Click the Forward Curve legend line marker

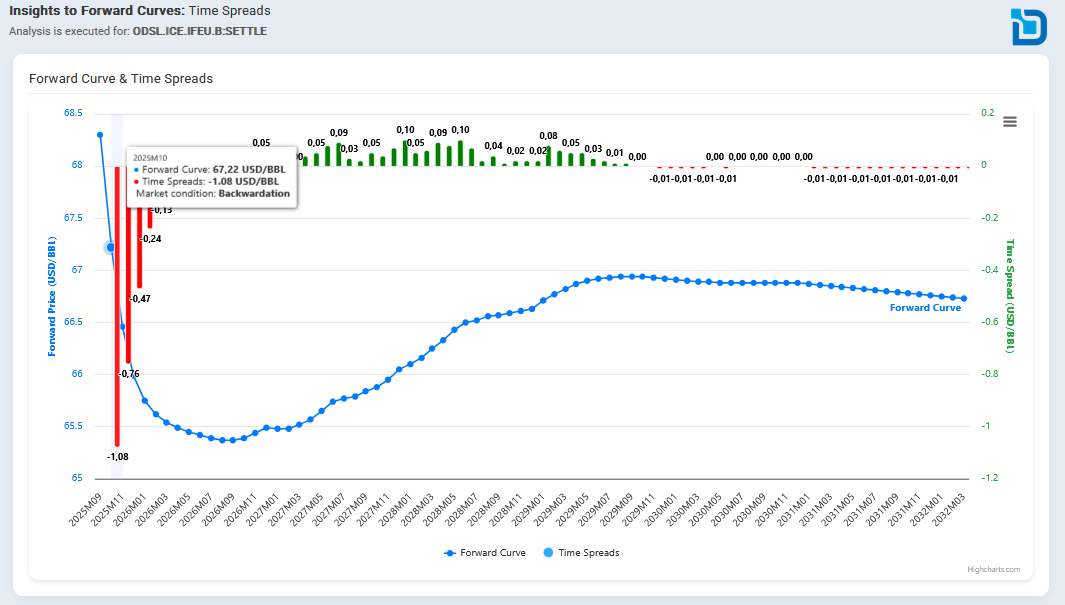pos(450,553)
